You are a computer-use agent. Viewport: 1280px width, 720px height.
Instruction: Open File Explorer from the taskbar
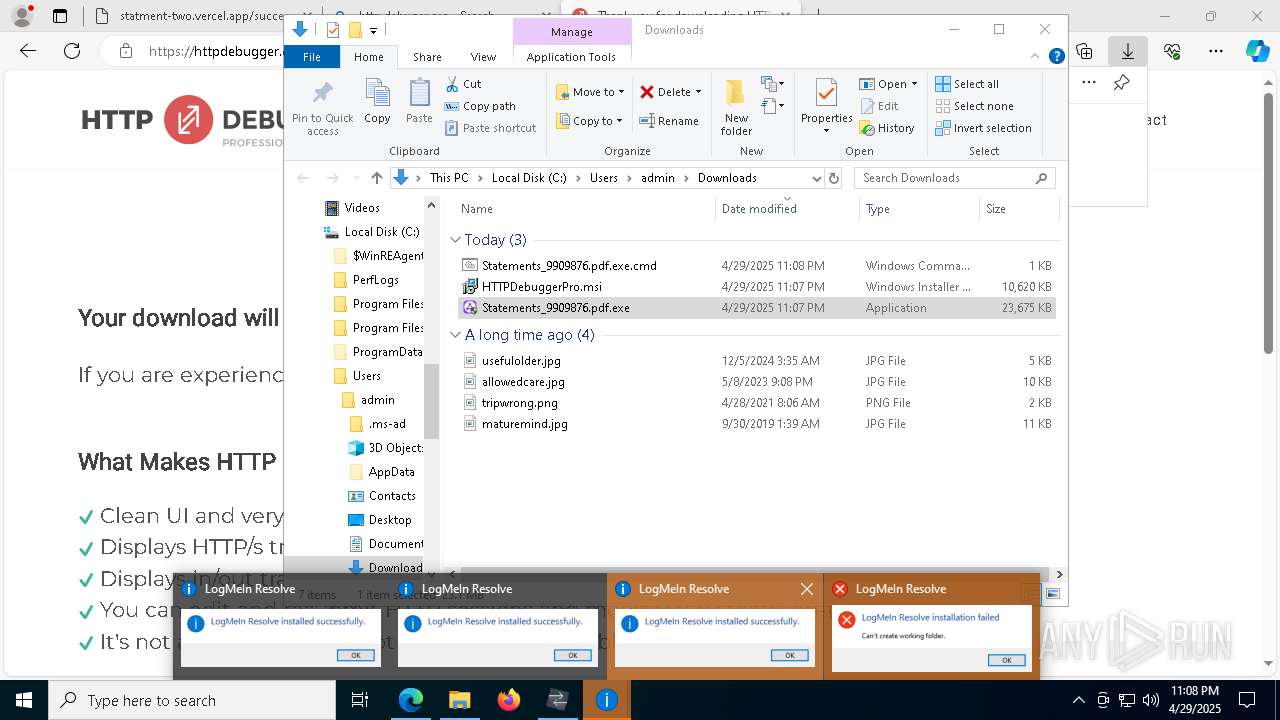pos(459,700)
